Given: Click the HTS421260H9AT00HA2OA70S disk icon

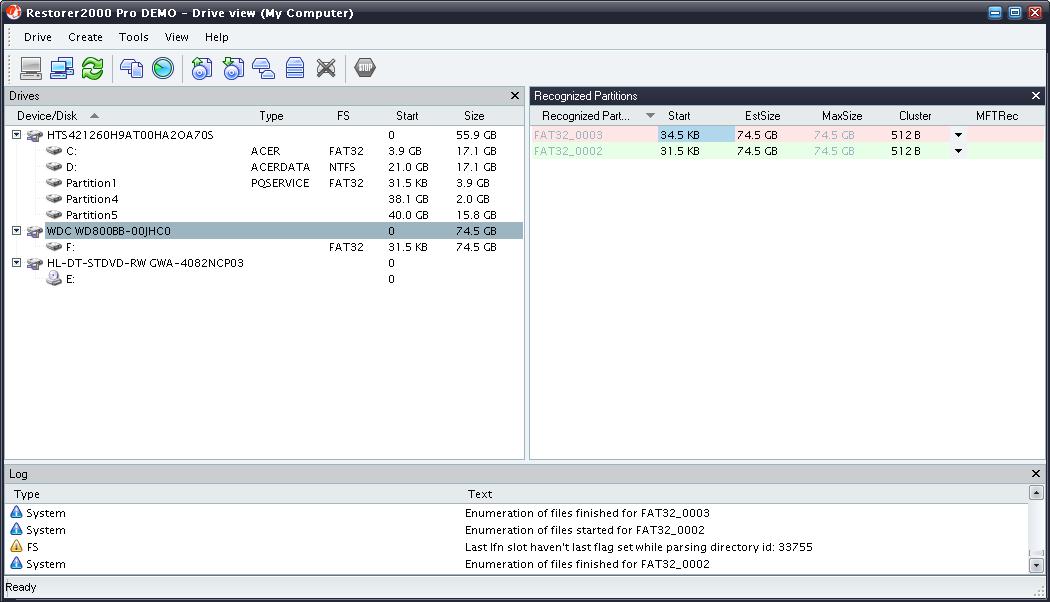Looking at the screenshot, I should (35, 135).
